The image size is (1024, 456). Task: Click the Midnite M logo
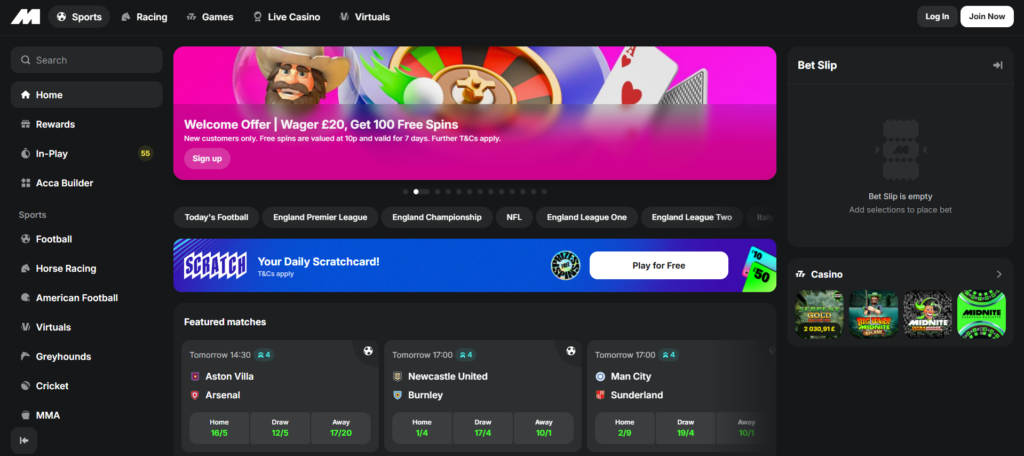click(26, 16)
